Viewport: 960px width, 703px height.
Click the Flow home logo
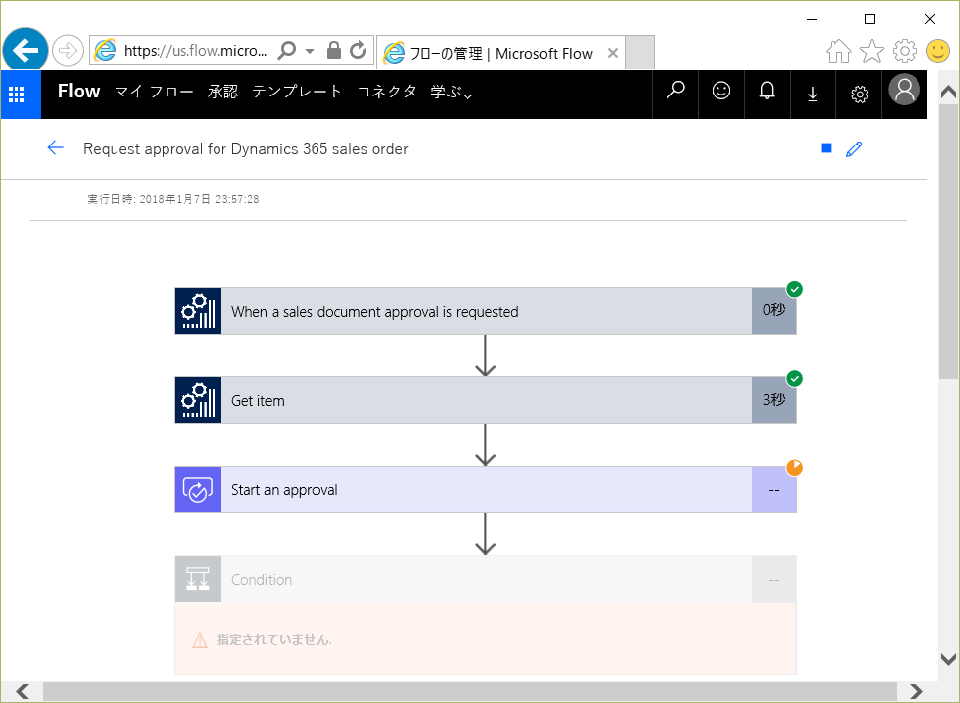79,91
